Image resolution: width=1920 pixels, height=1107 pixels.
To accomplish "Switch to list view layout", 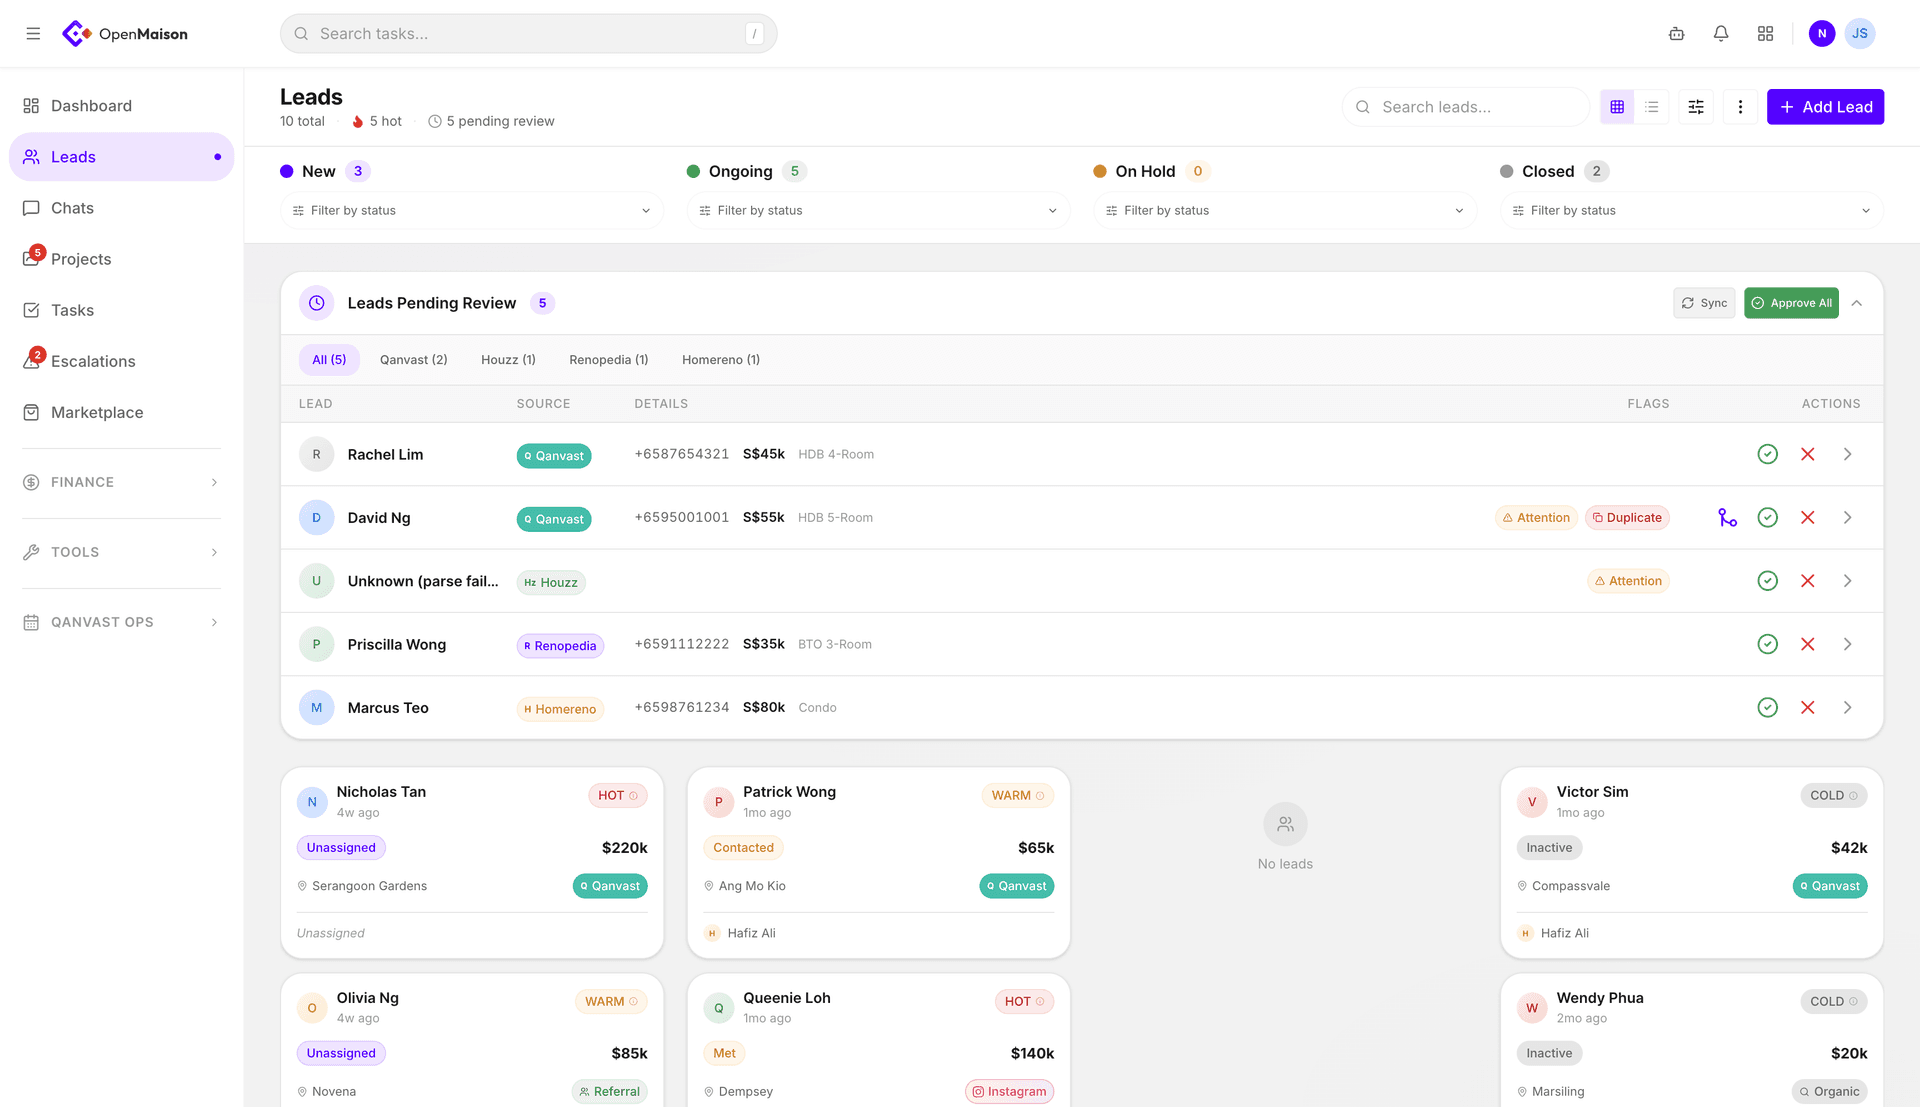I will (1652, 107).
